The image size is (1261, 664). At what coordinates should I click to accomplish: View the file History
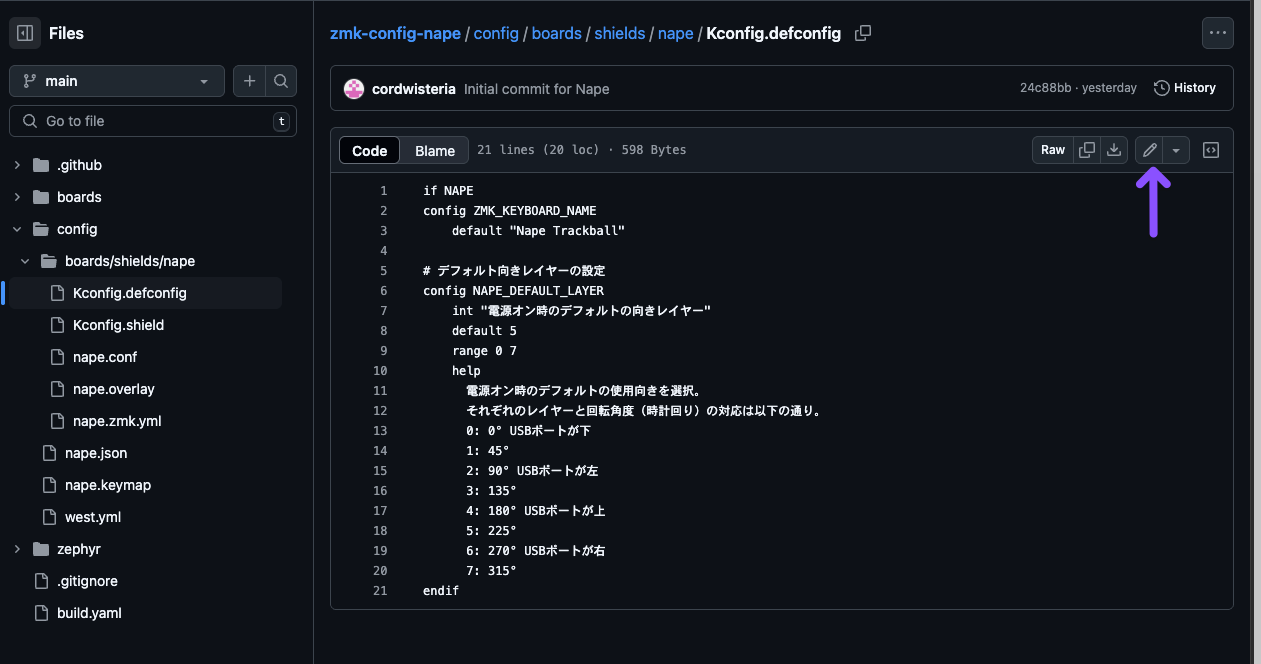[x=1184, y=88]
